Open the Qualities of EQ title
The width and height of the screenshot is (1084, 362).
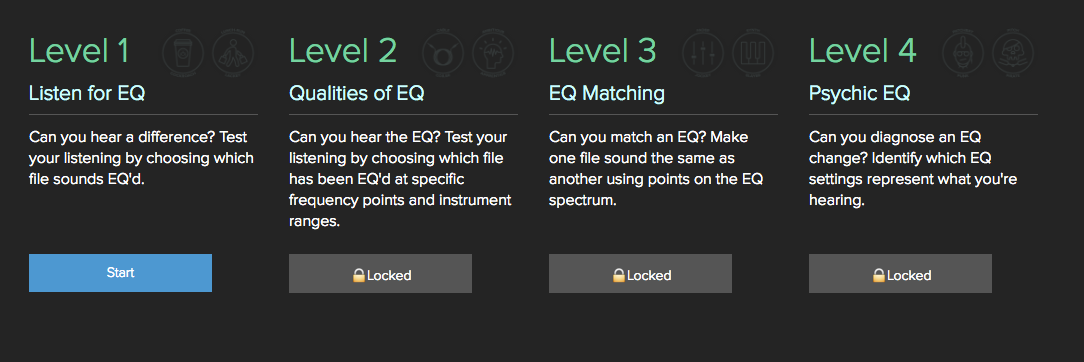point(357,93)
